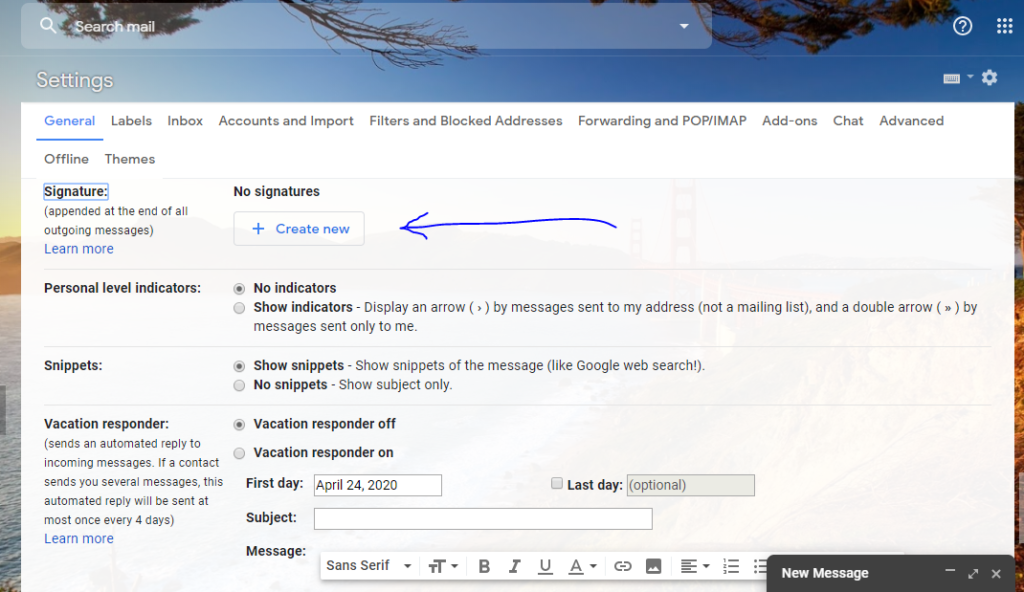Click the numbered list icon
The width and height of the screenshot is (1024, 592).
731,566
